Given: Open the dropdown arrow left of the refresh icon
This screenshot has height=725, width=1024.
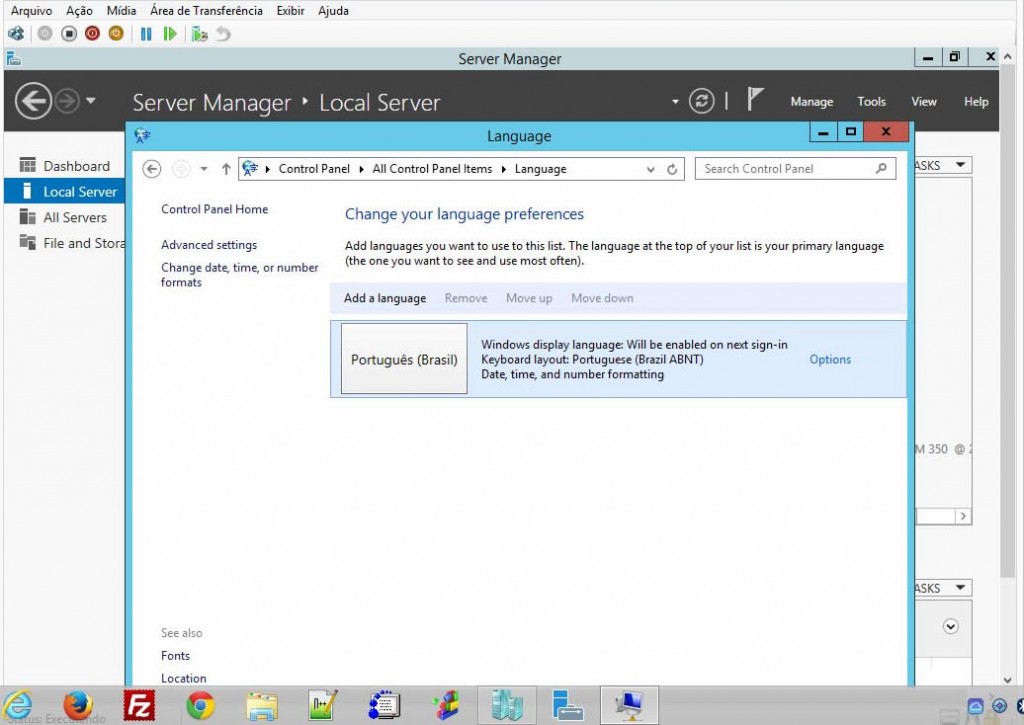Looking at the screenshot, I should tap(675, 102).
